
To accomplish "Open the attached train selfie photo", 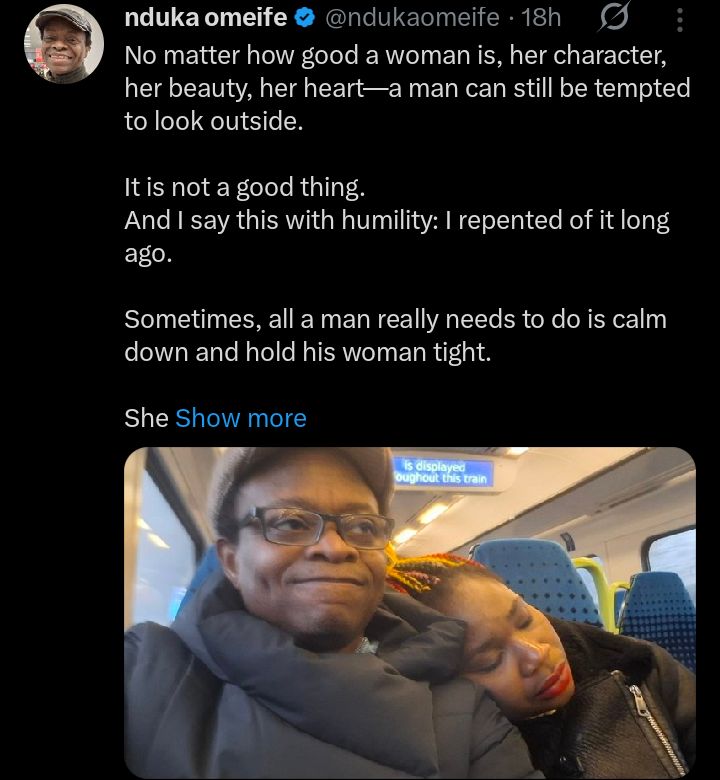I will pyautogui.click(x=410, y=613).
